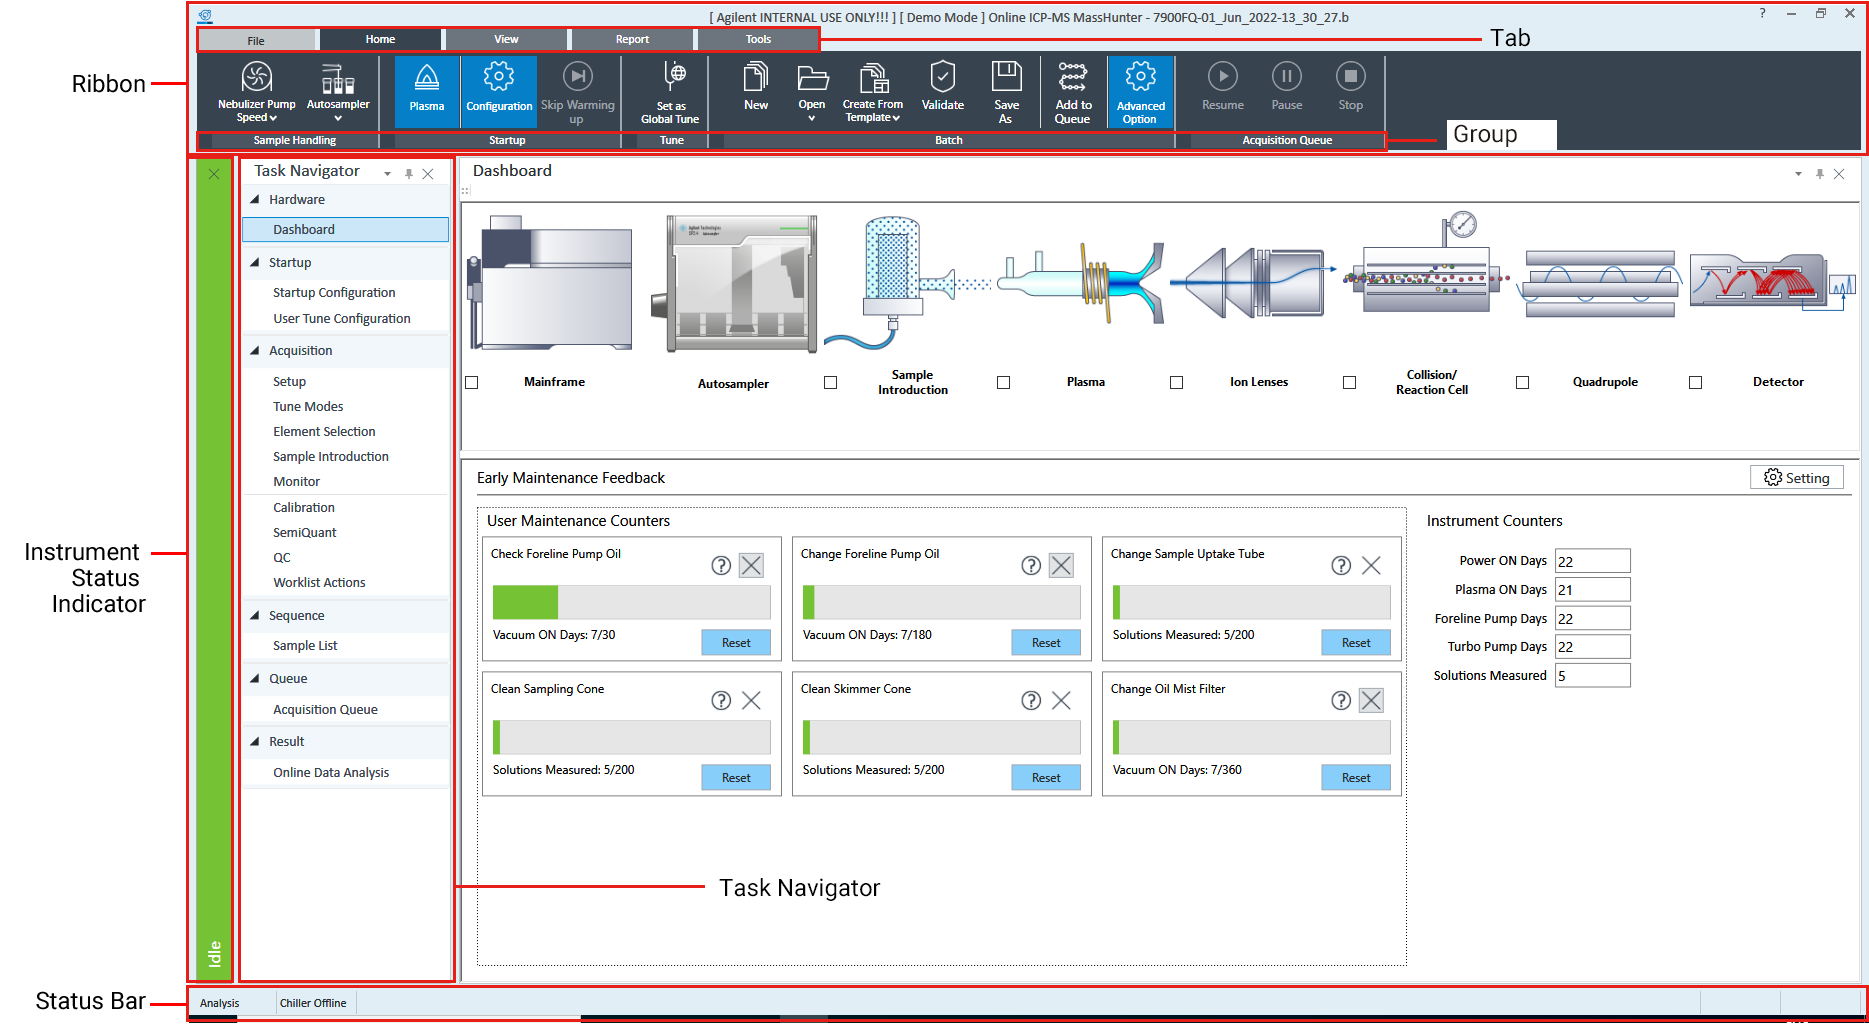Collapse the Hardware tree section

click(x=255, y=200)
